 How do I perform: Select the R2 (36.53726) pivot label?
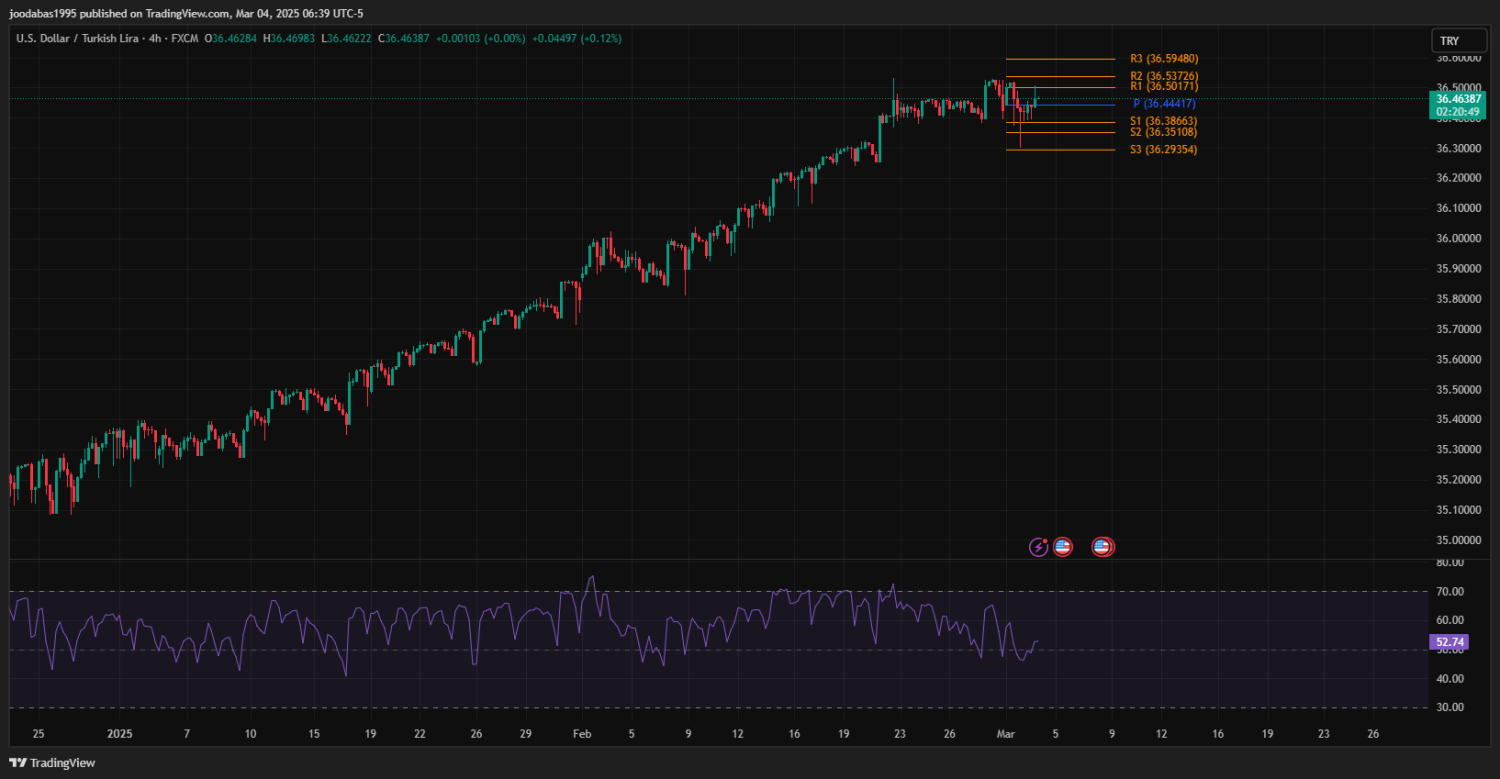(x=1164, y=76)
